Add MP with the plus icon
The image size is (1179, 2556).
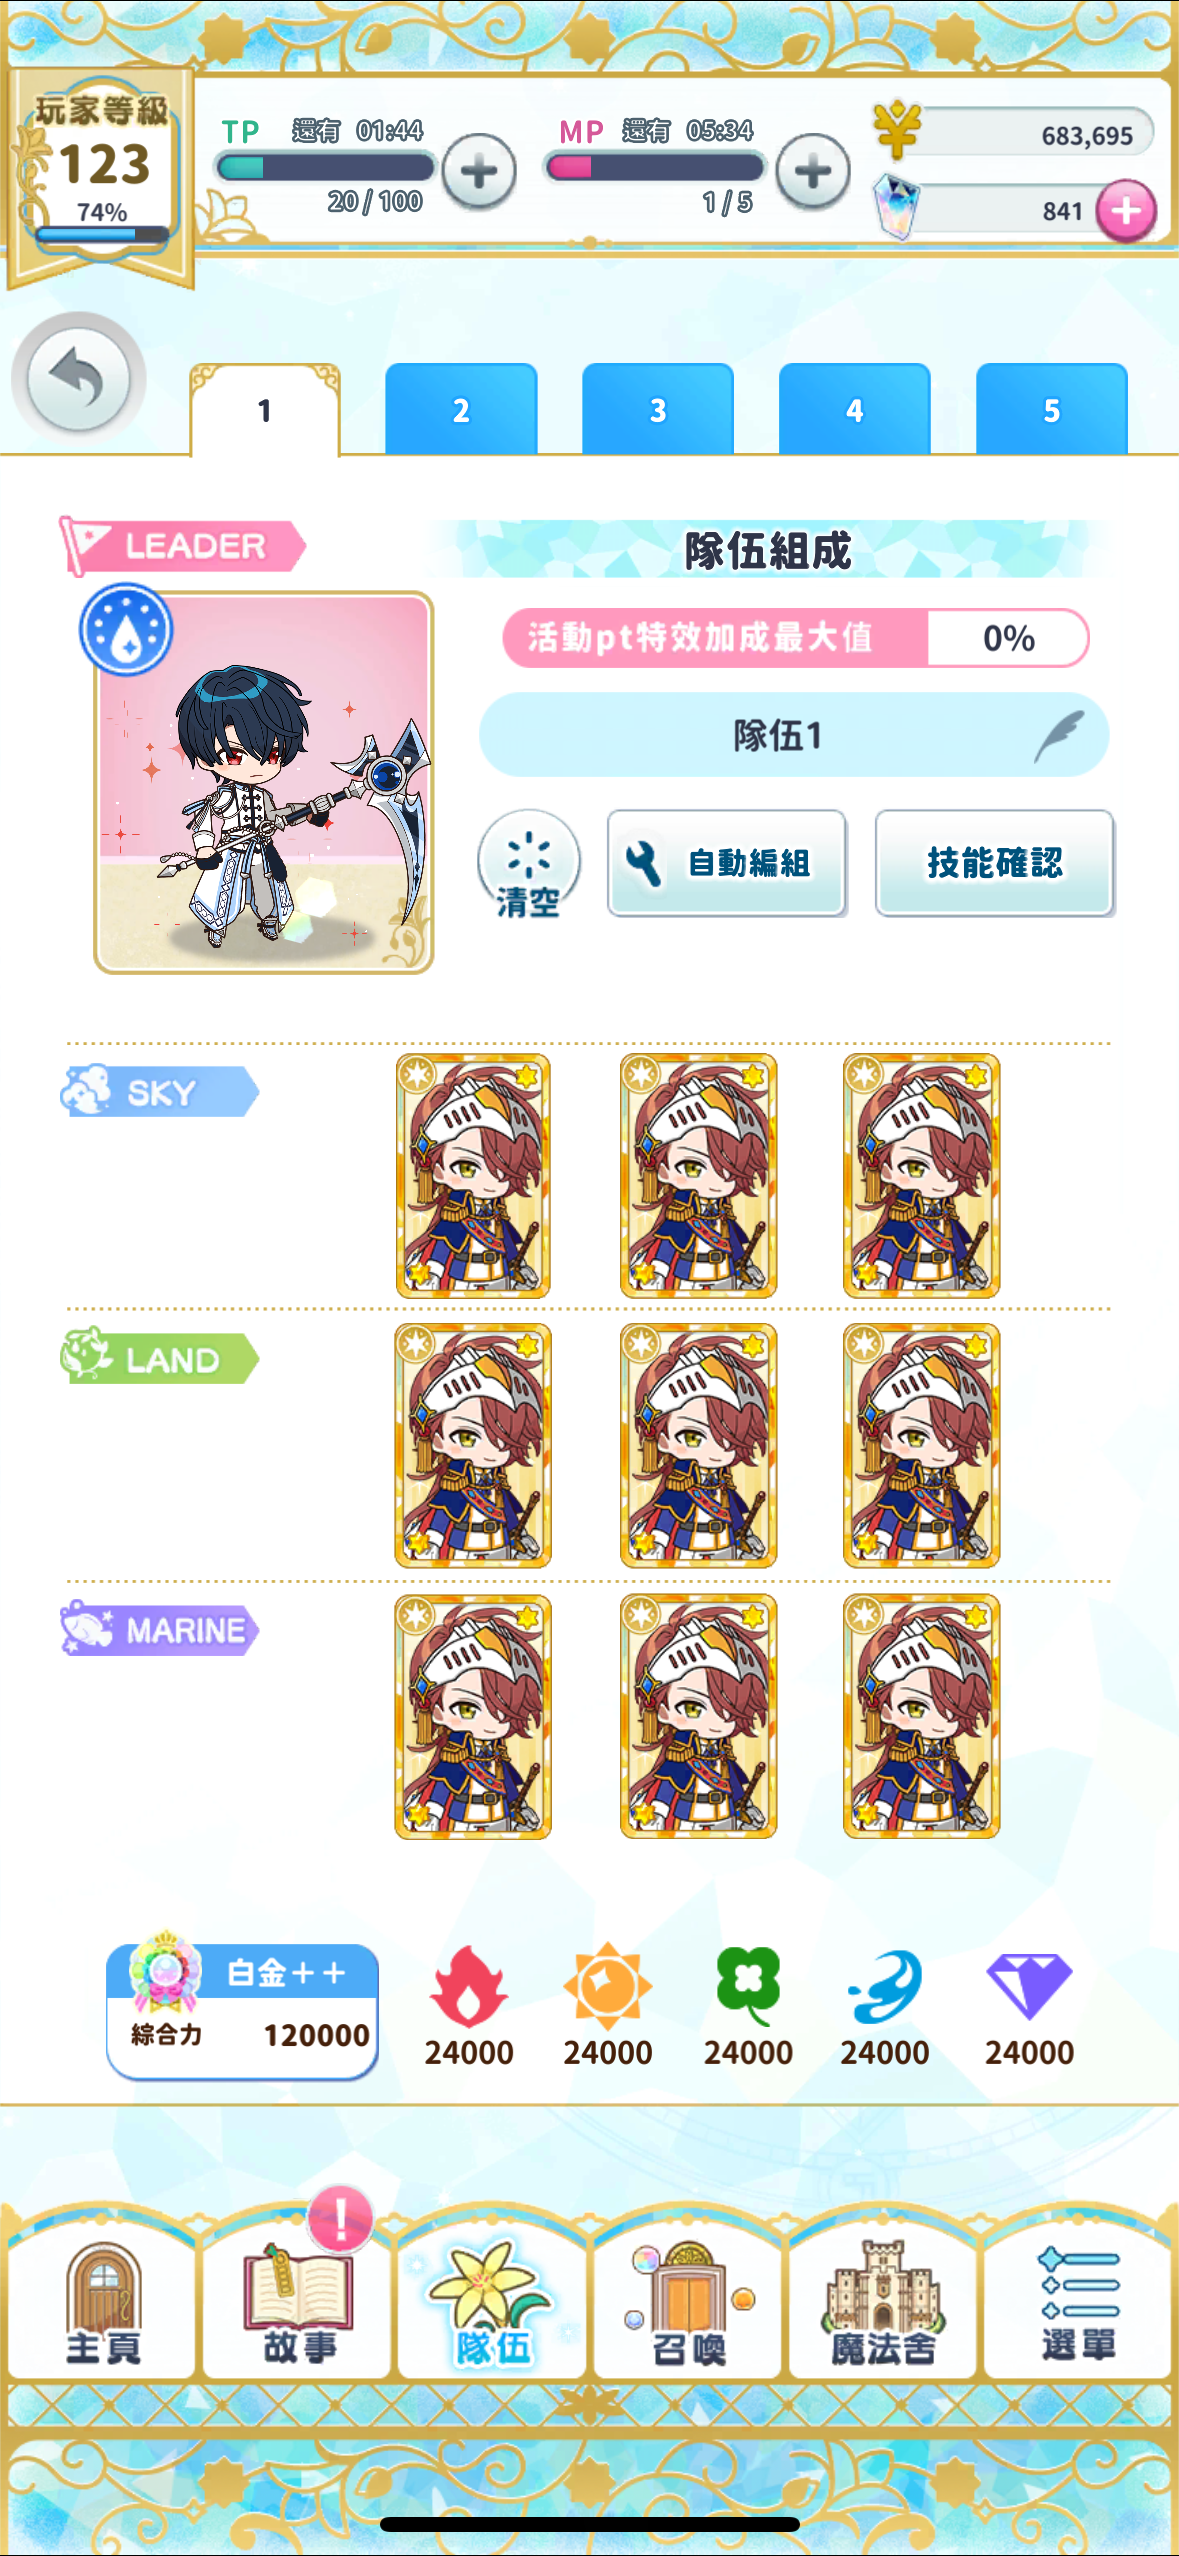pos(813,171)
